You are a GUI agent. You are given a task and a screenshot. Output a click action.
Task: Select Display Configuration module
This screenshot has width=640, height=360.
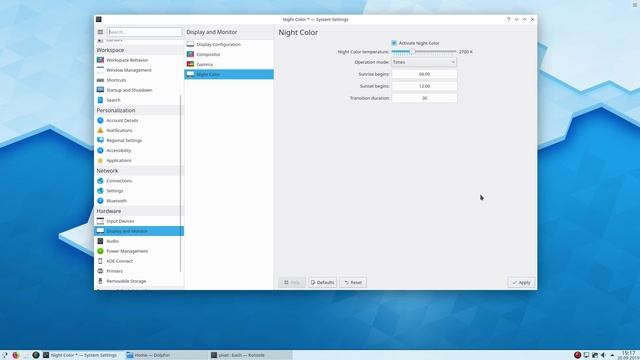tap(229, 44)
